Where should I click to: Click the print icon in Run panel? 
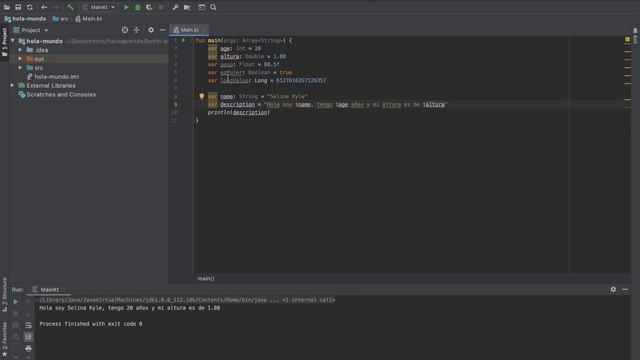tap(28, 349)
